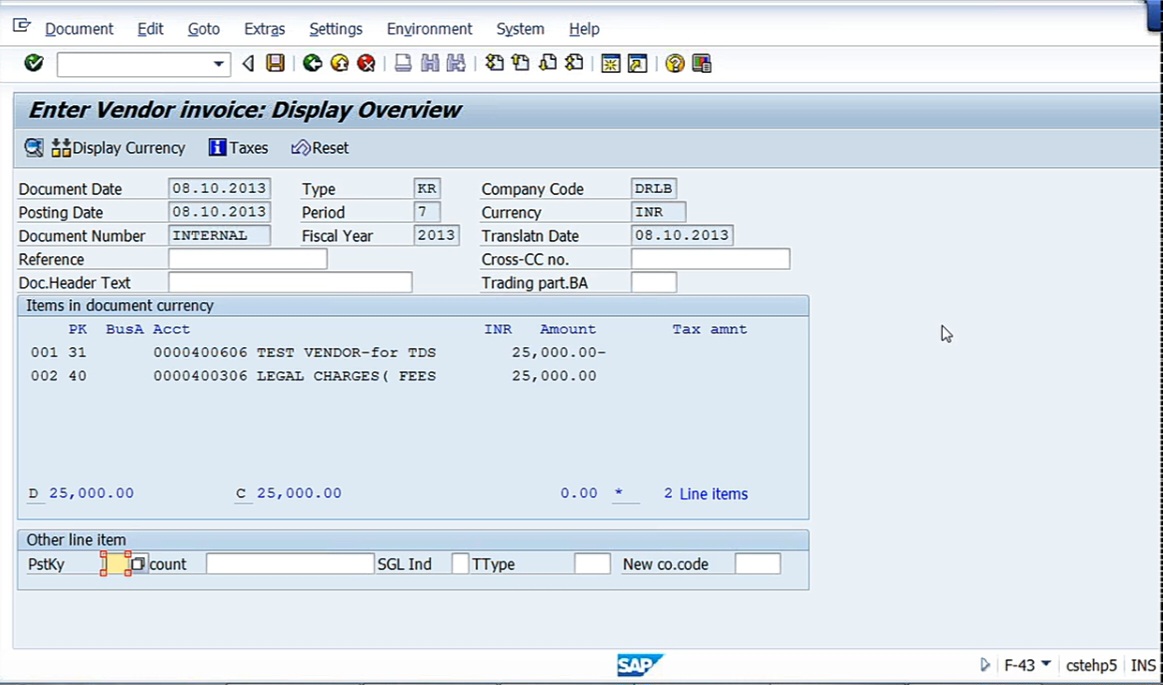Go to Last Page icon
The width and height of the screenshot is (1163, 685).
[x=574, y=63]
